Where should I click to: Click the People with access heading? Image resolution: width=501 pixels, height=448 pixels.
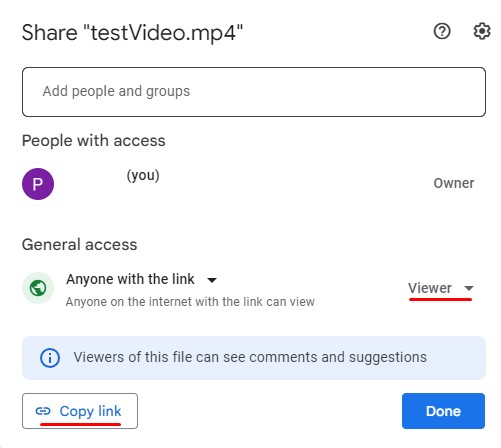94,141
